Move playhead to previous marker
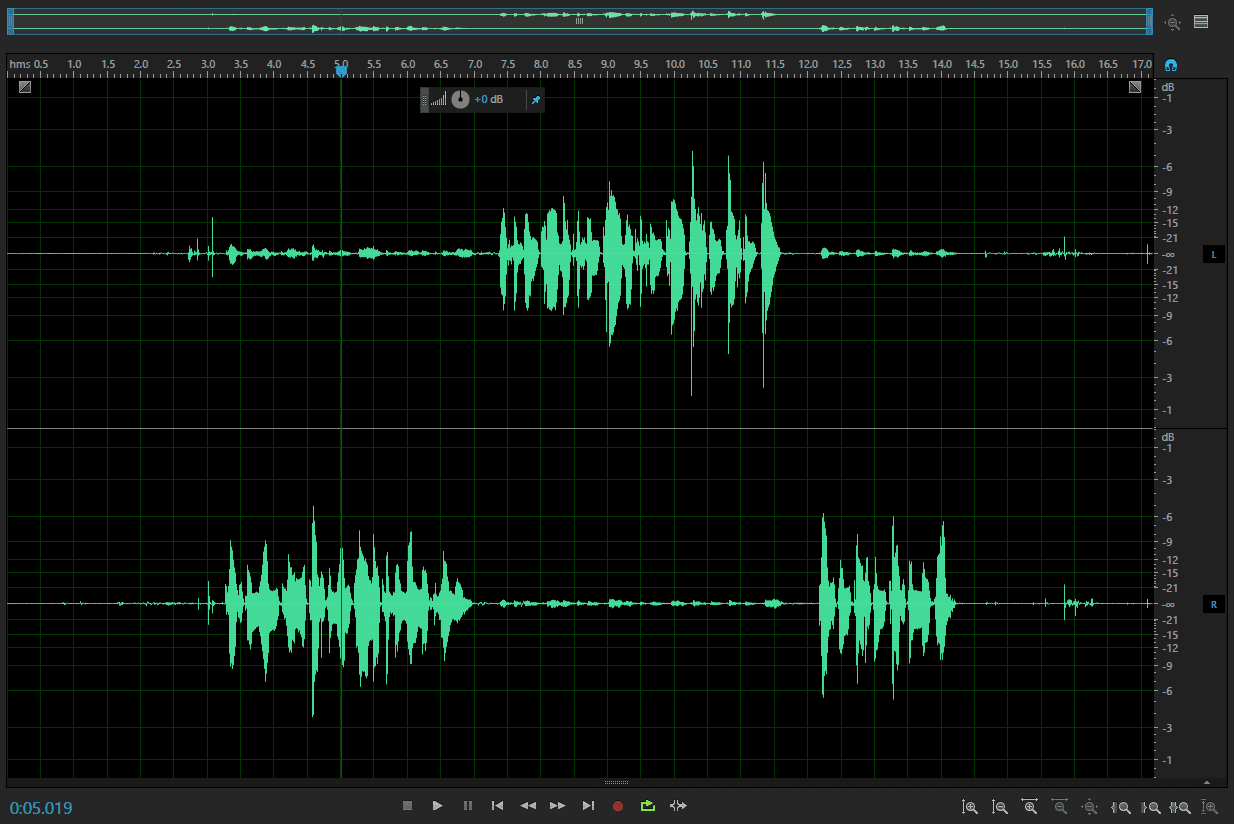The width and height of the screenshot is (1234, 824). [x=497, y=806]
